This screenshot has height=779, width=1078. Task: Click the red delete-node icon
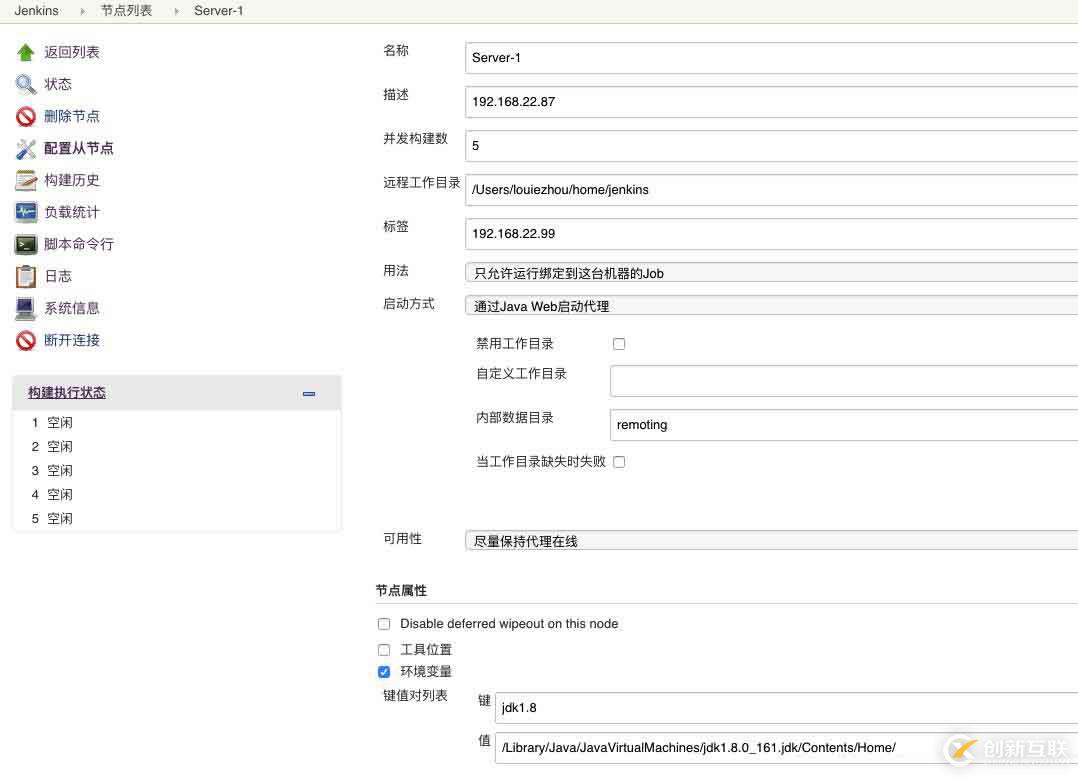[25, 116]
